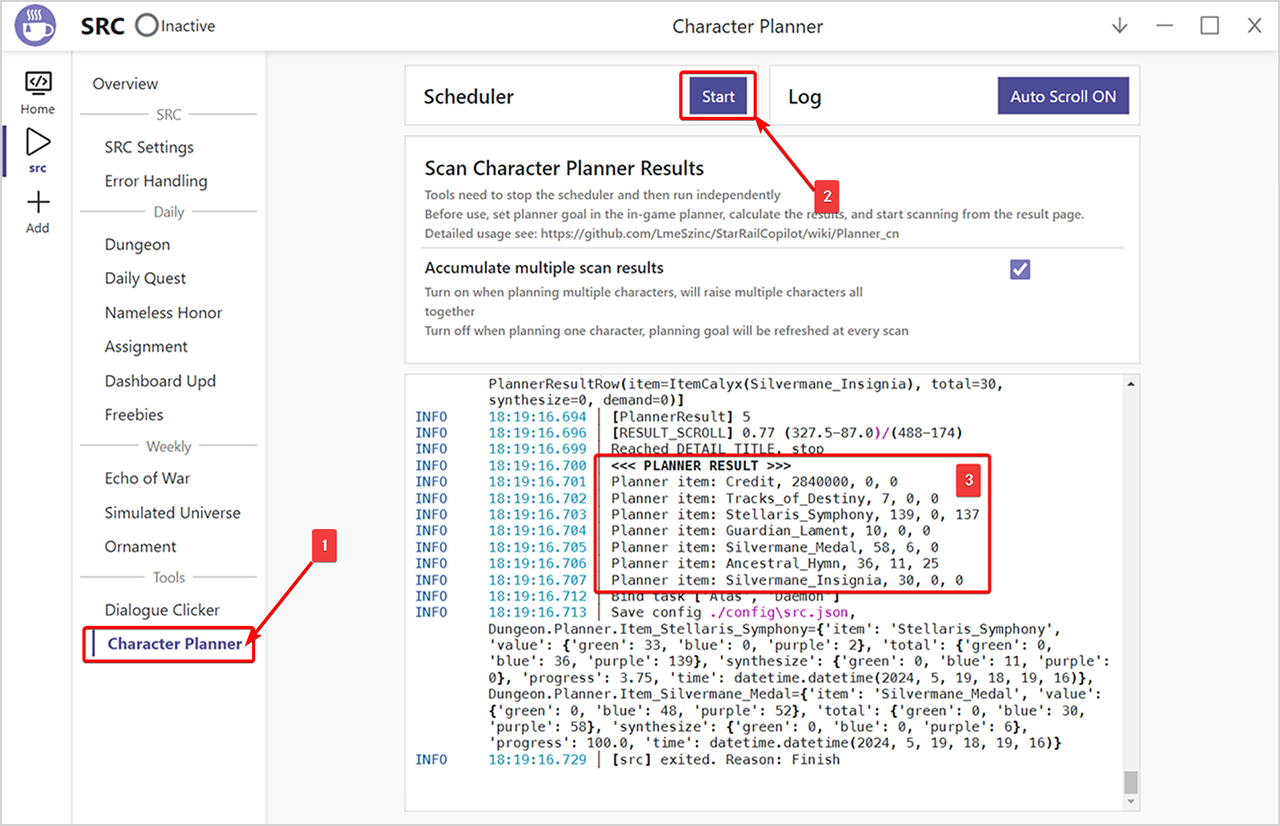This screenshot has height=826, width=1280.
Task: Go to Error Handling settings
Action: 156,181
